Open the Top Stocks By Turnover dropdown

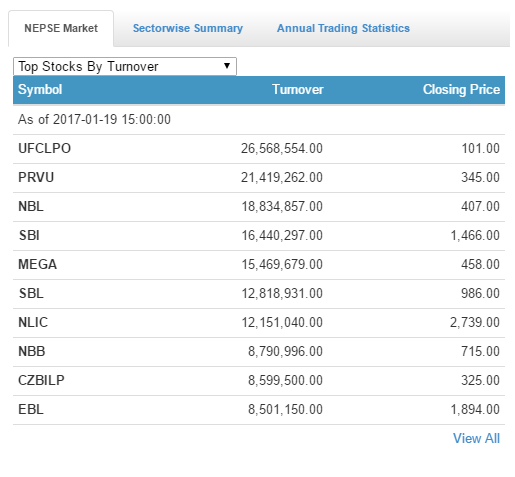125,66
